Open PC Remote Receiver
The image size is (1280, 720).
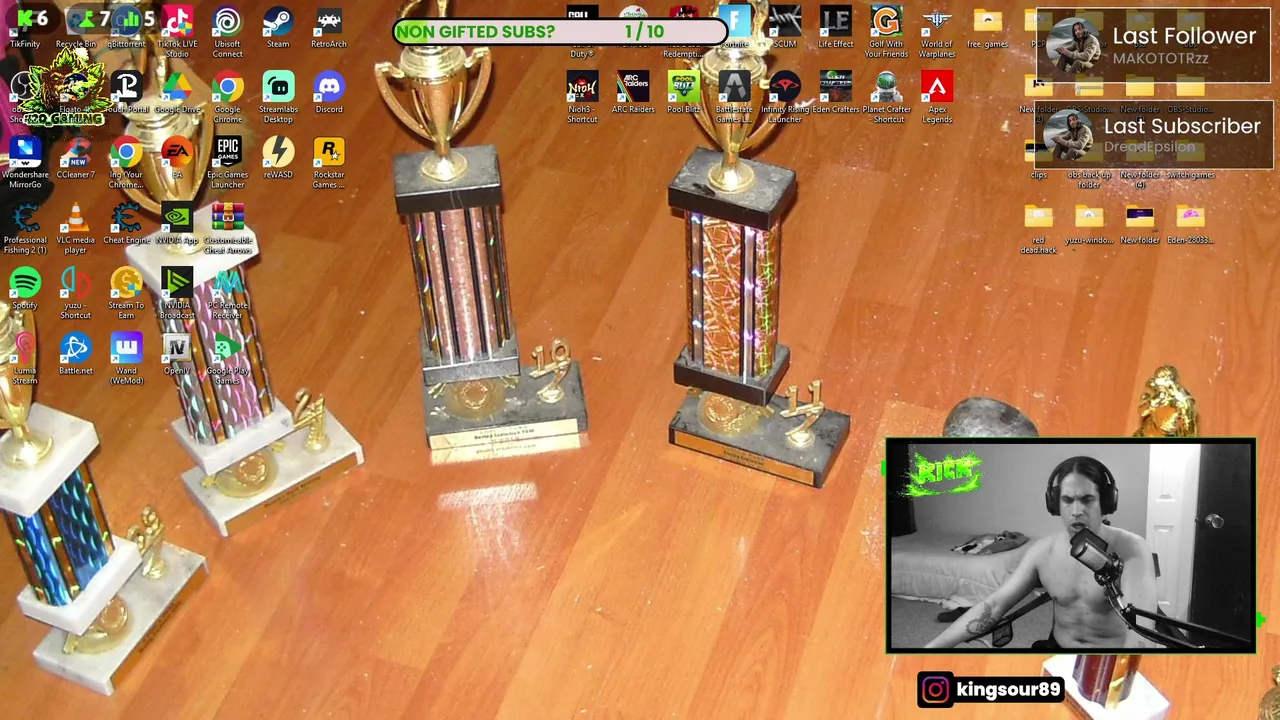click(227, 293)
